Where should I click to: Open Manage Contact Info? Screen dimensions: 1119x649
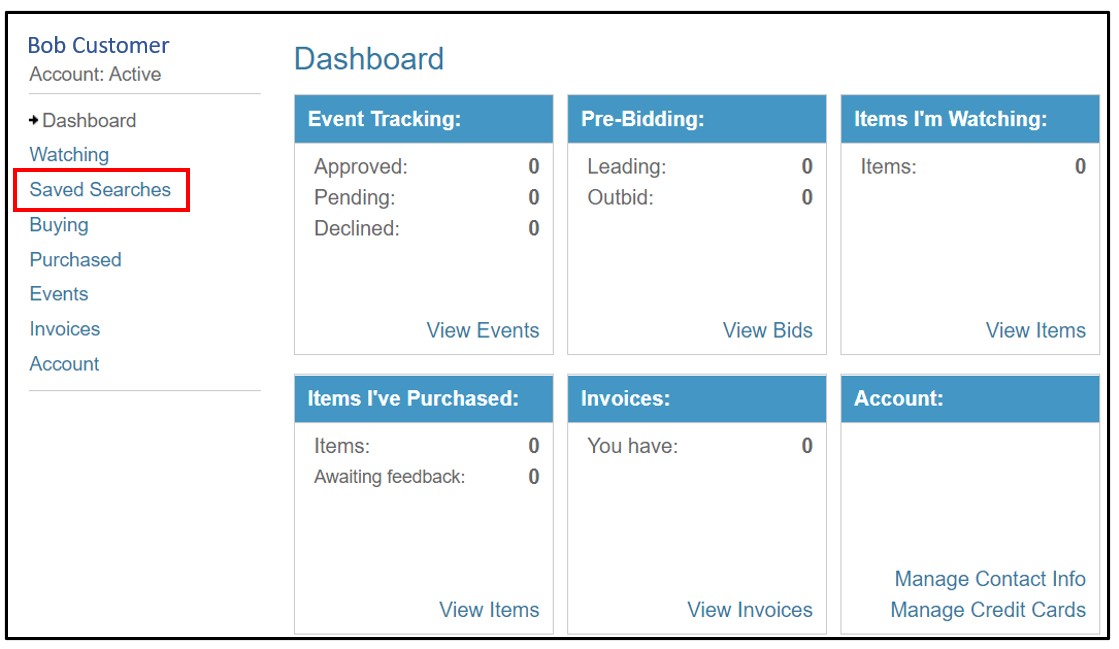point(989,579)
